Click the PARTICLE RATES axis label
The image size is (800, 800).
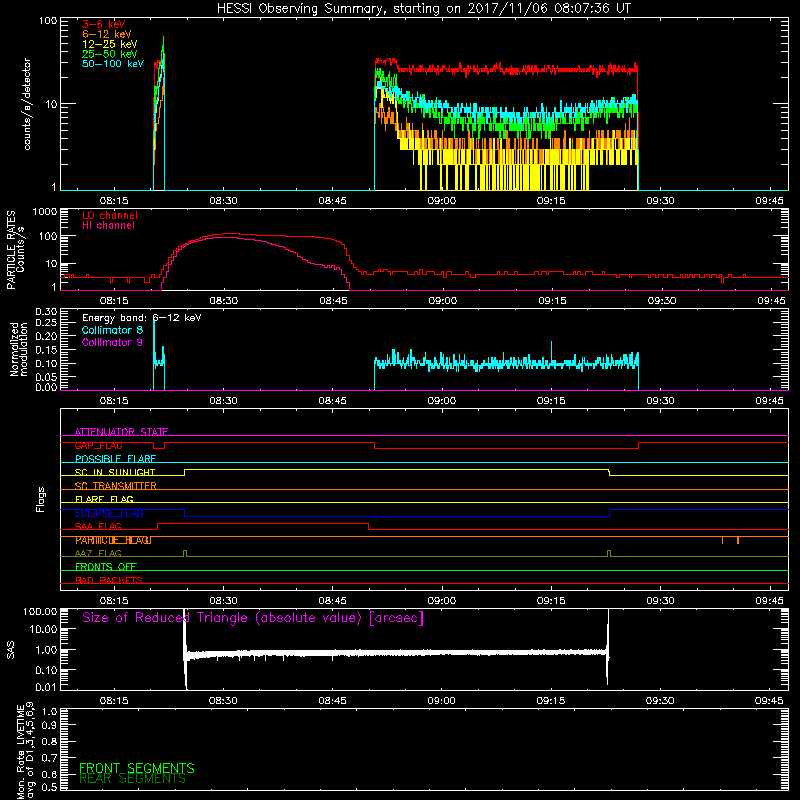[x=15, y=249]
